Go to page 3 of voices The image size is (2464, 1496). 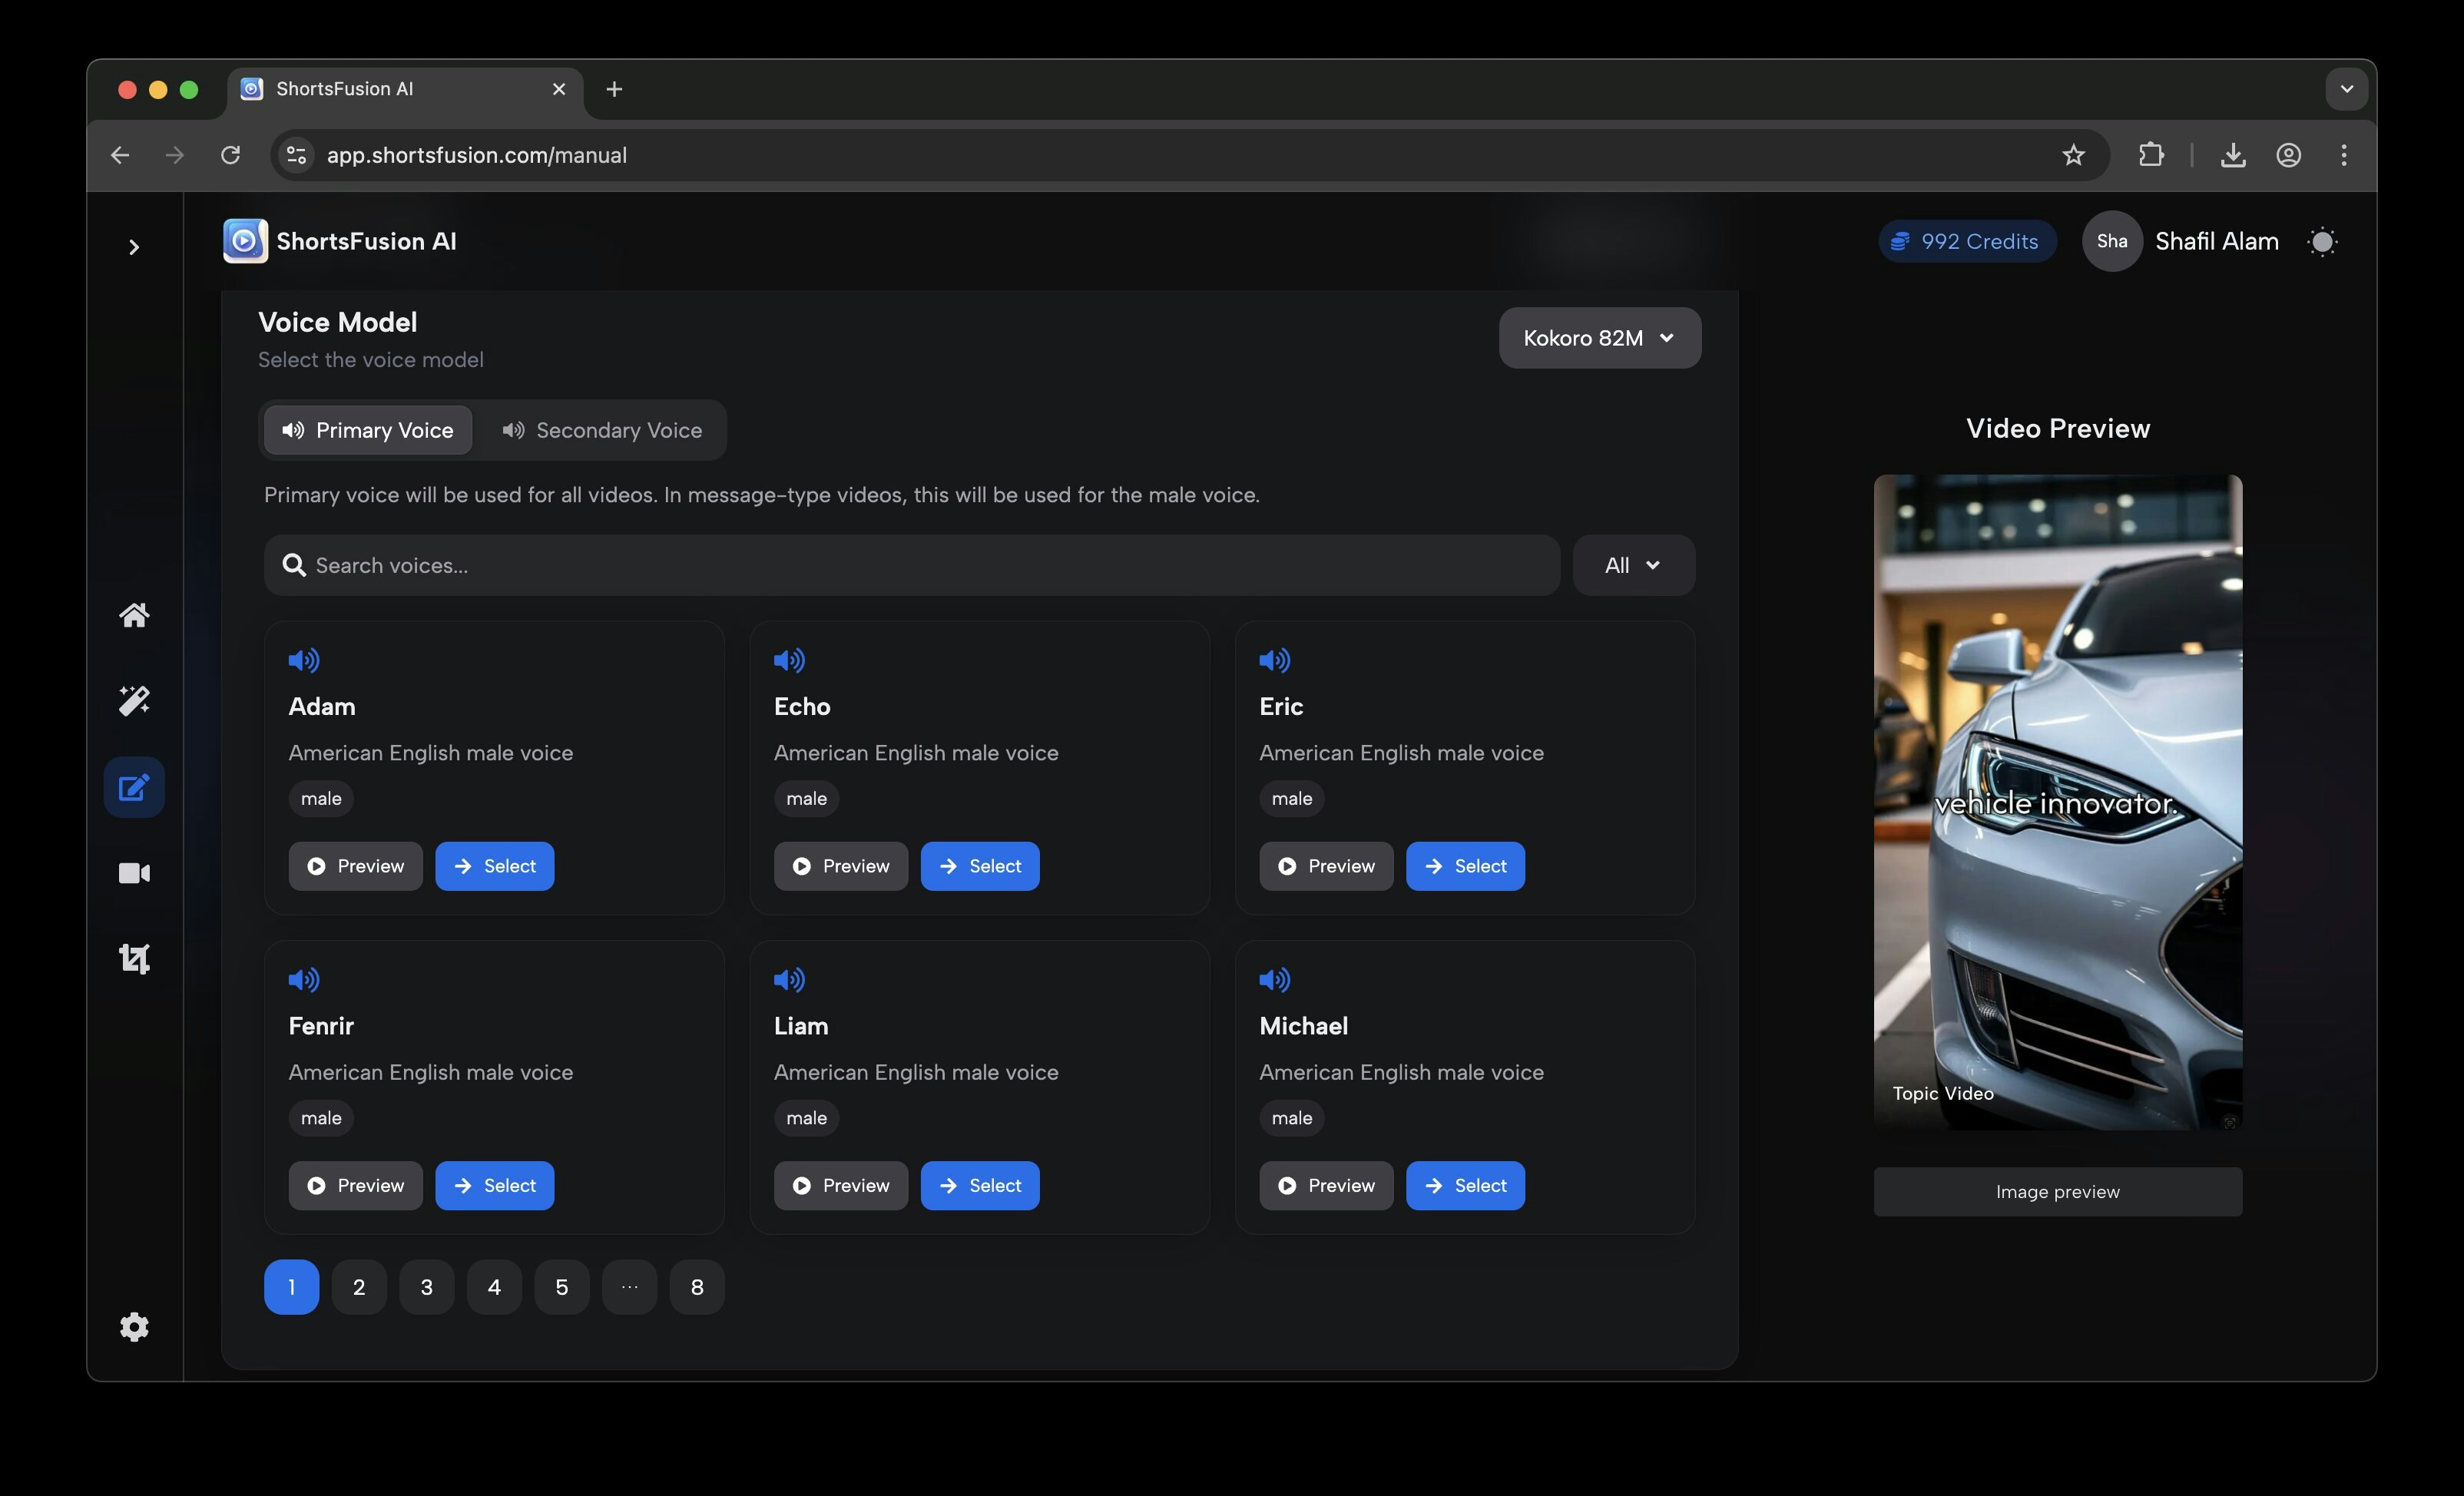(x=426, y=1287)
